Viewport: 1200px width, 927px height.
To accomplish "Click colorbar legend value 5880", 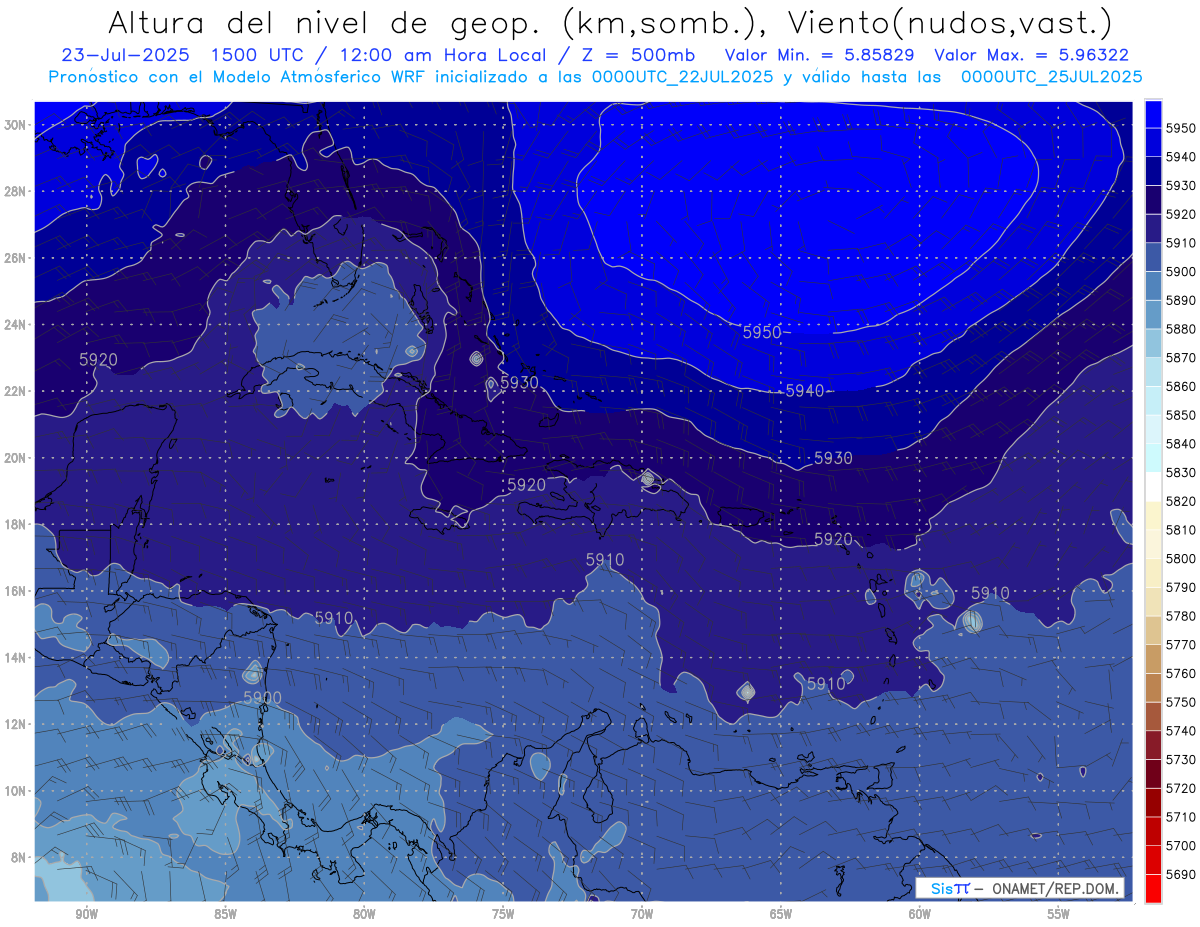I will pos(1181,328).
